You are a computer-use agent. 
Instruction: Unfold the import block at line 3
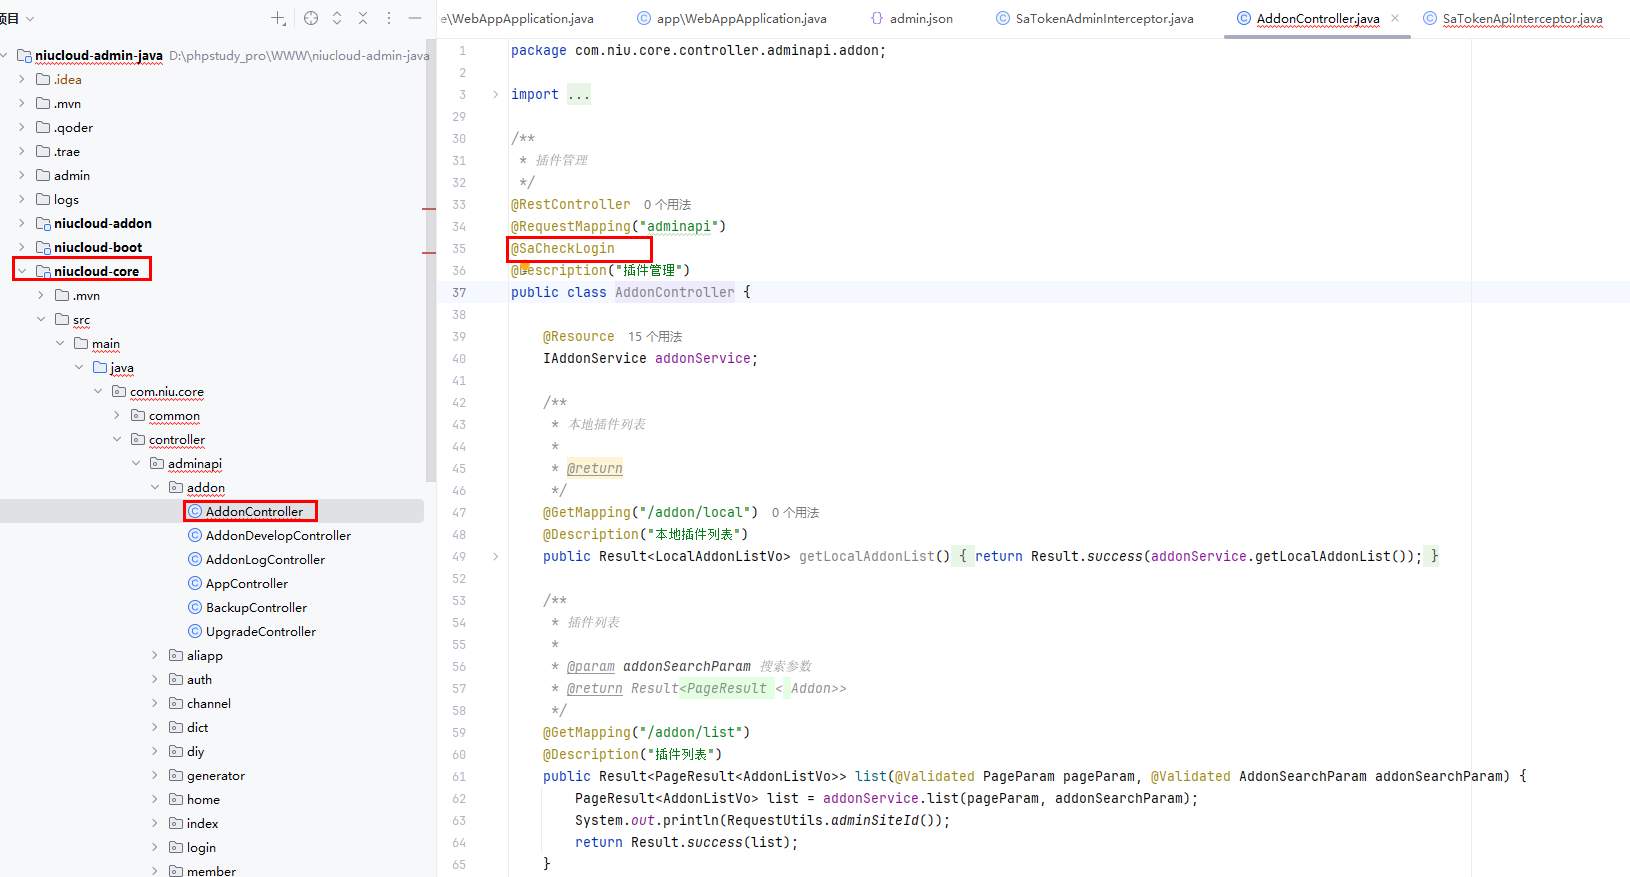click(495, 94)
